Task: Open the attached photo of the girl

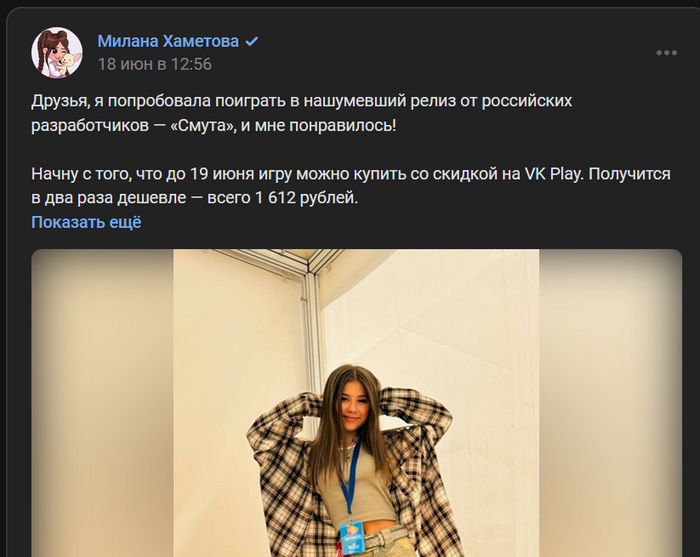Action: tap(356, 403)
